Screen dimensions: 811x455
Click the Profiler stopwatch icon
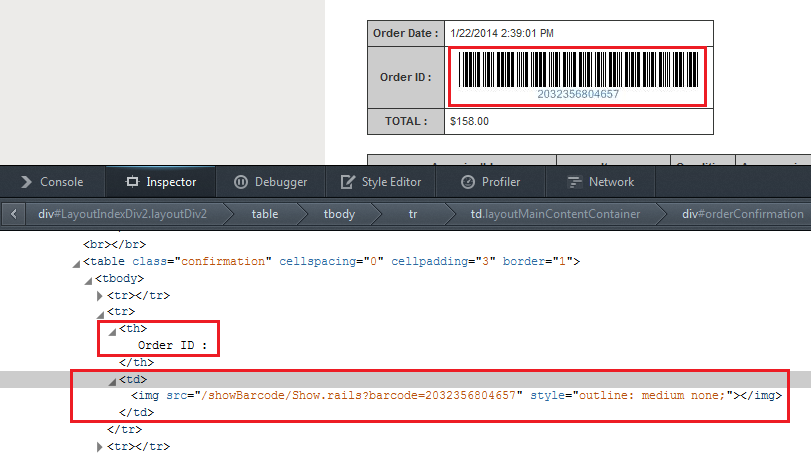point(468,182)
